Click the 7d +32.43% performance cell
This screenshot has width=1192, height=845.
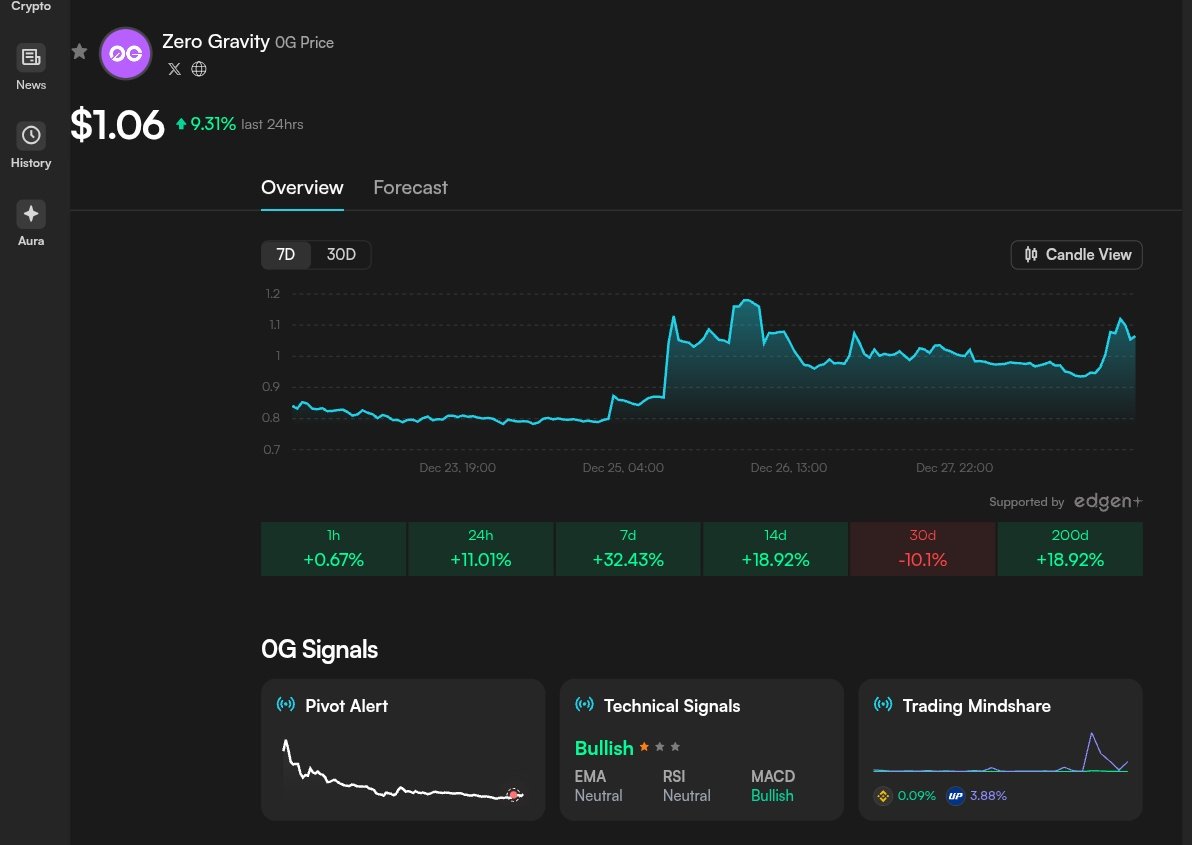[x=627, y=548]
